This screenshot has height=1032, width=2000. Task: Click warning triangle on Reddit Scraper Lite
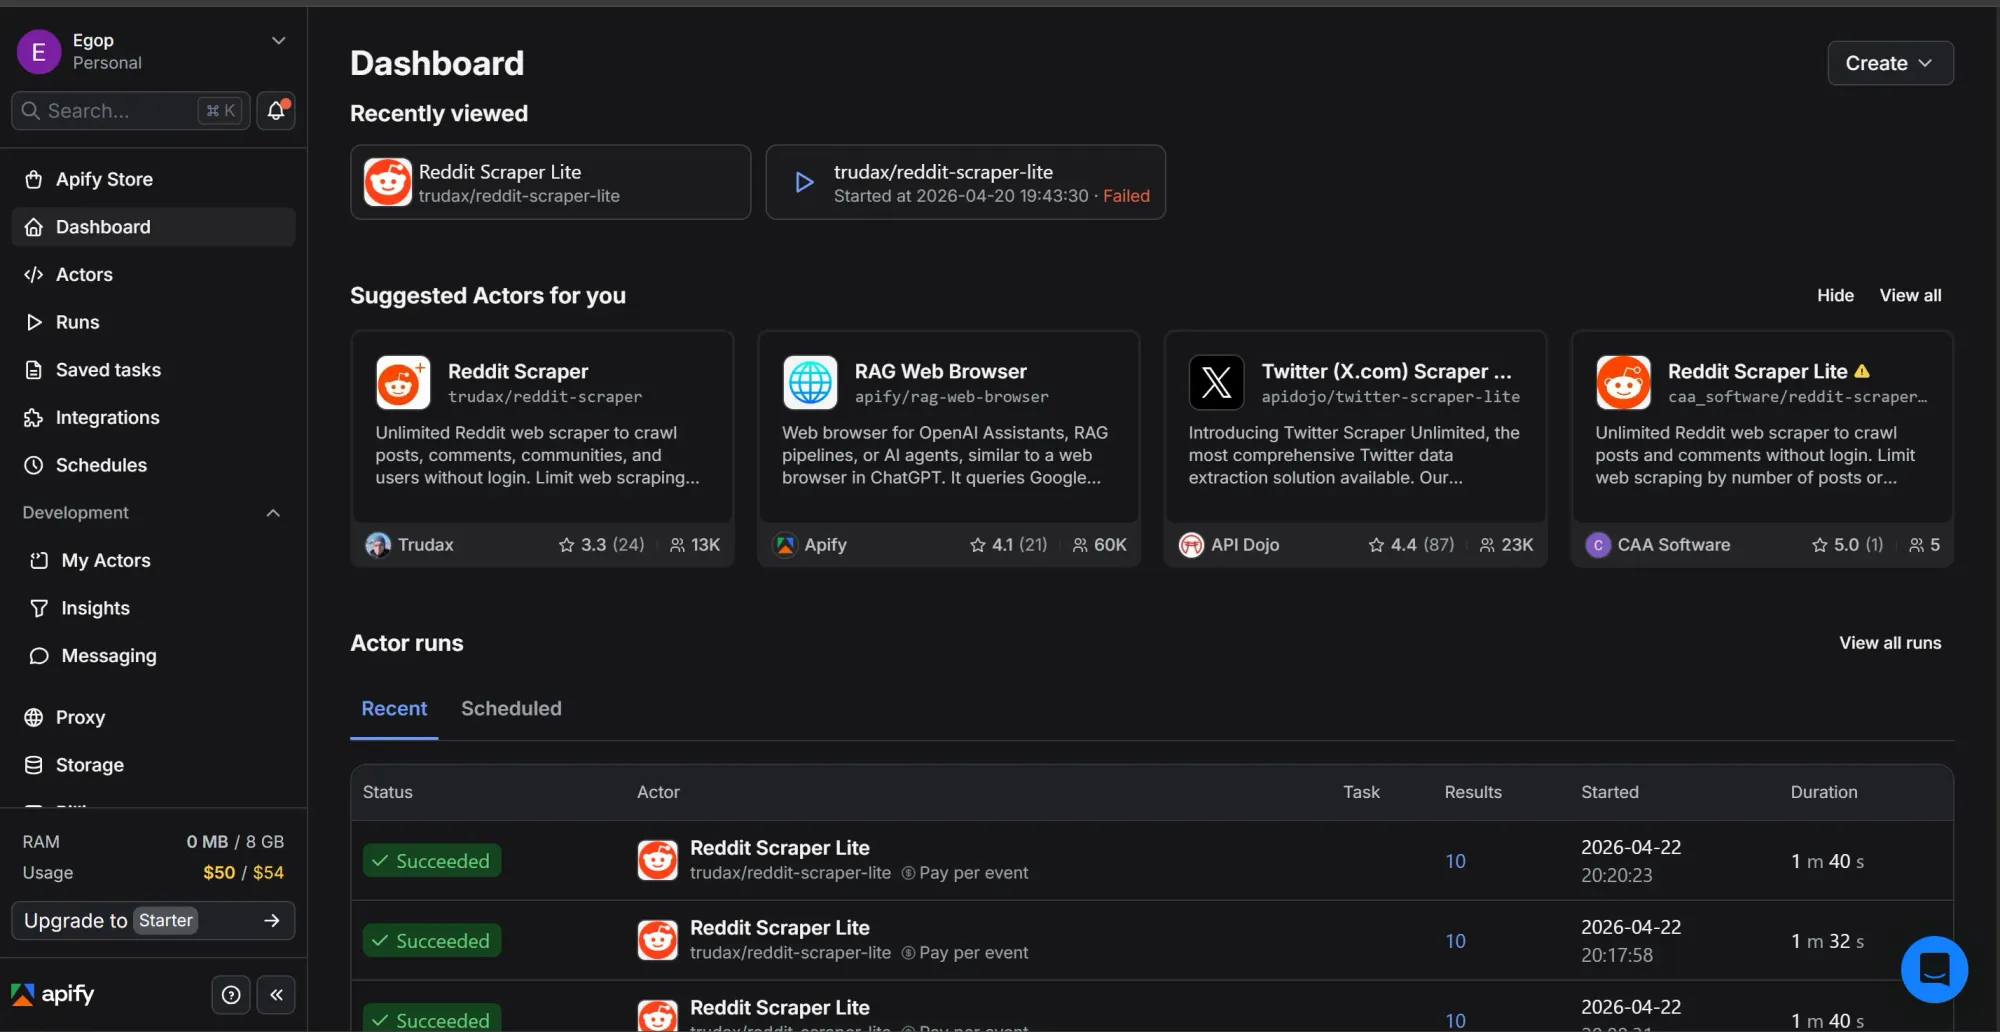click(1862, 371)
